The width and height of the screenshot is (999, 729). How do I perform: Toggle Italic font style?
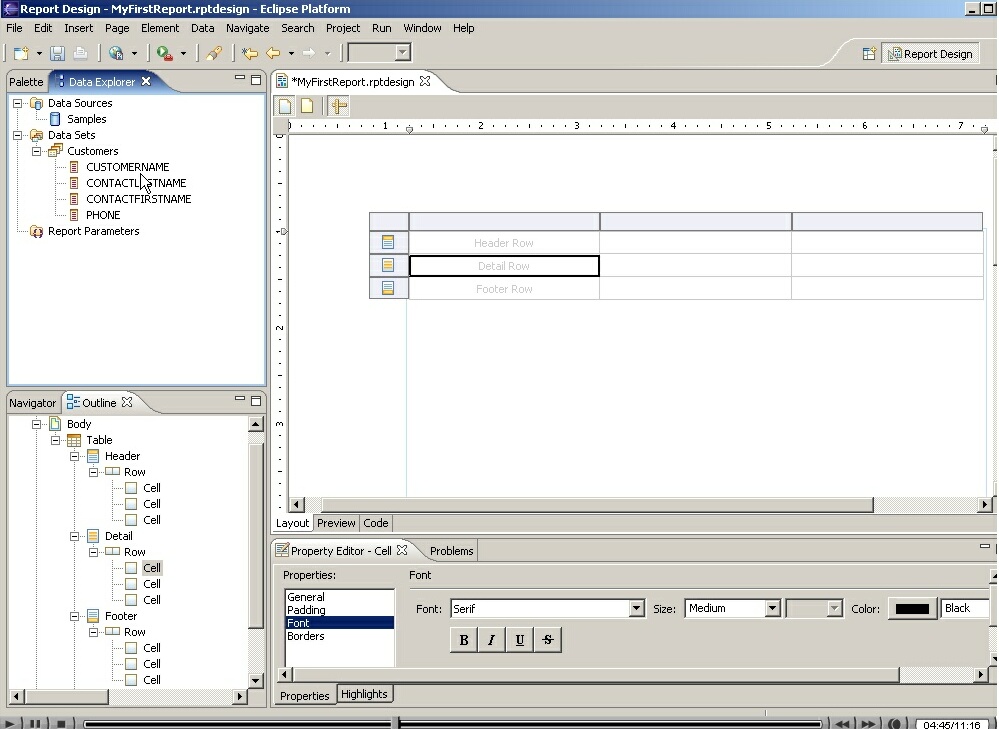[491, 640]
